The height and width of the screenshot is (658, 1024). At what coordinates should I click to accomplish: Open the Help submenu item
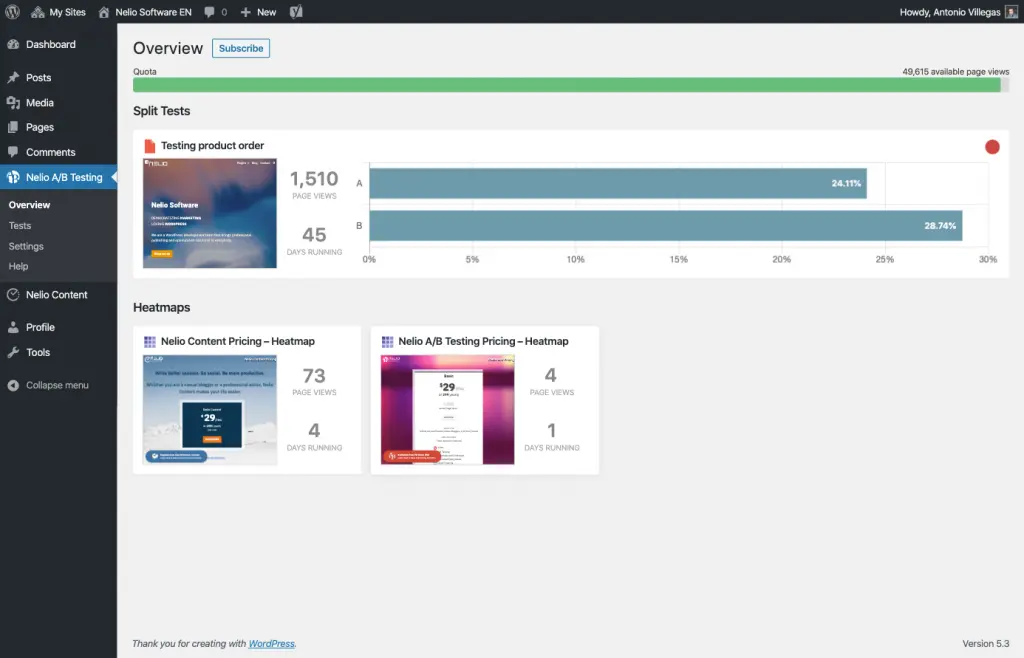pos(18,266)
